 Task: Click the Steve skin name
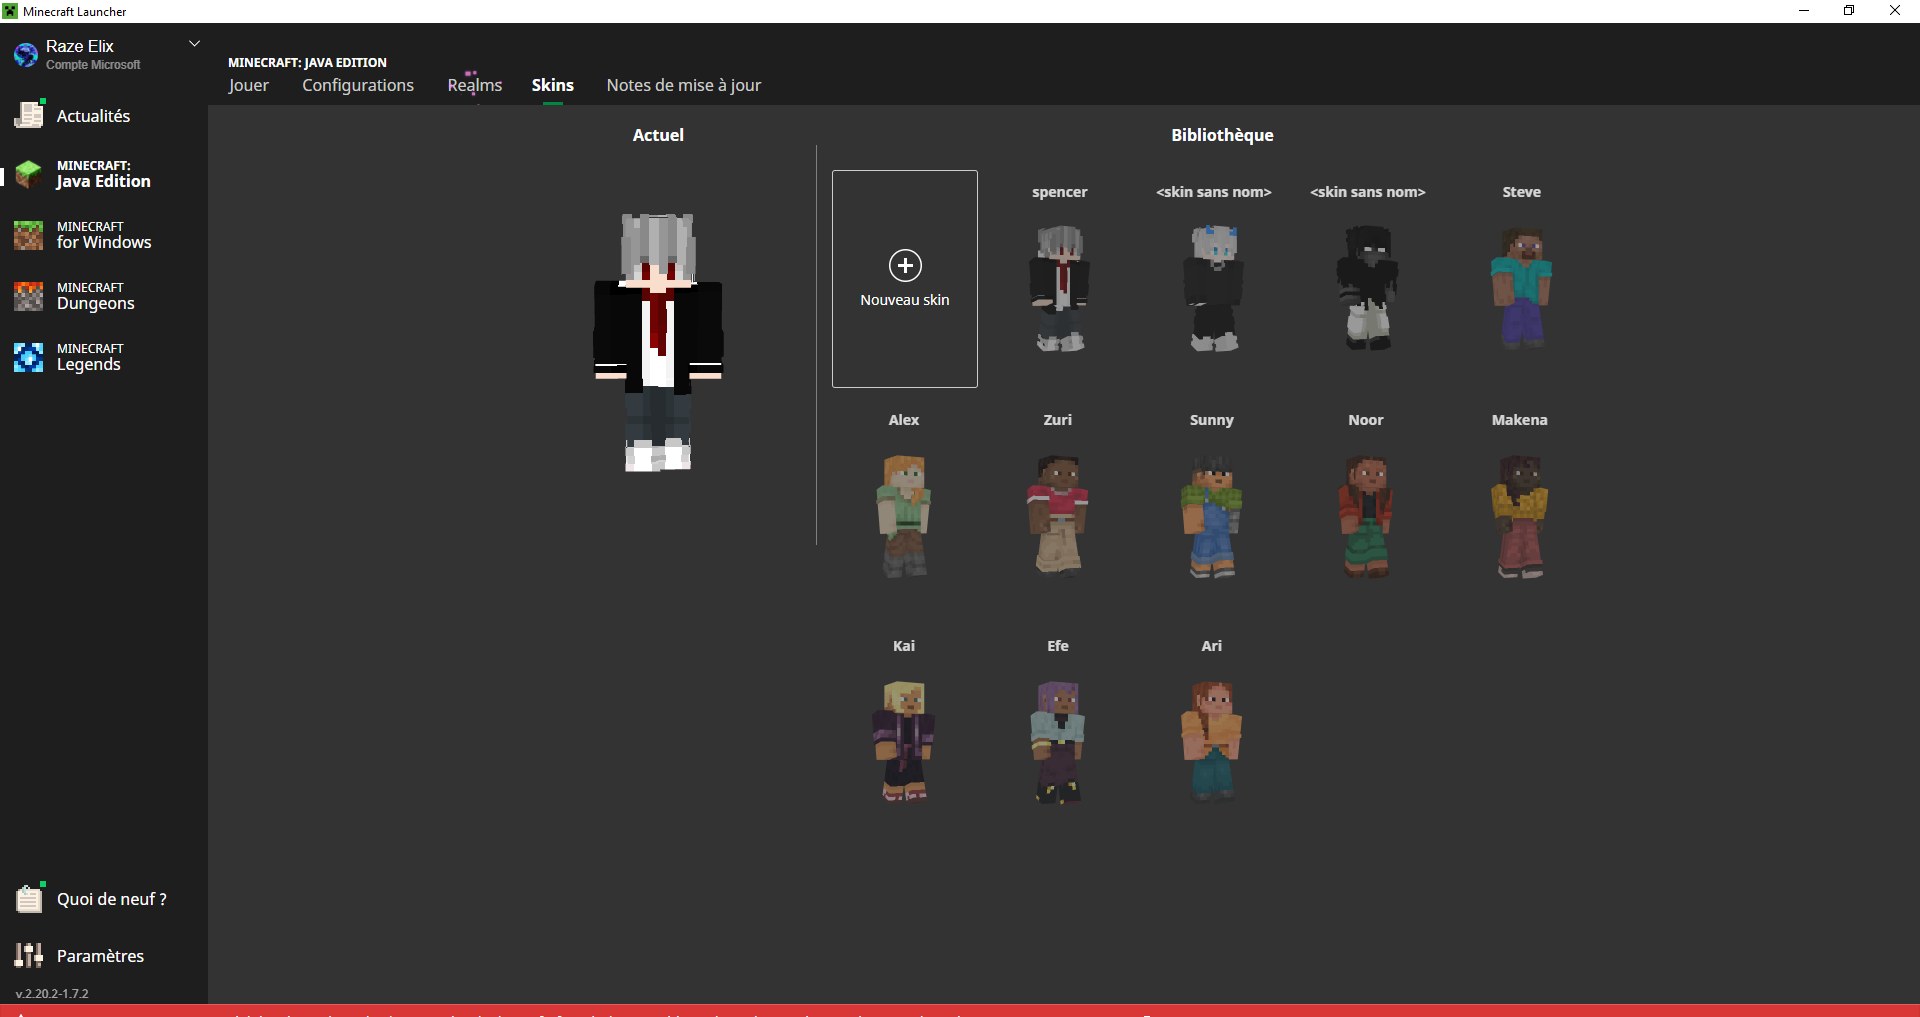pyautogui.click(x=1522, y=192)
